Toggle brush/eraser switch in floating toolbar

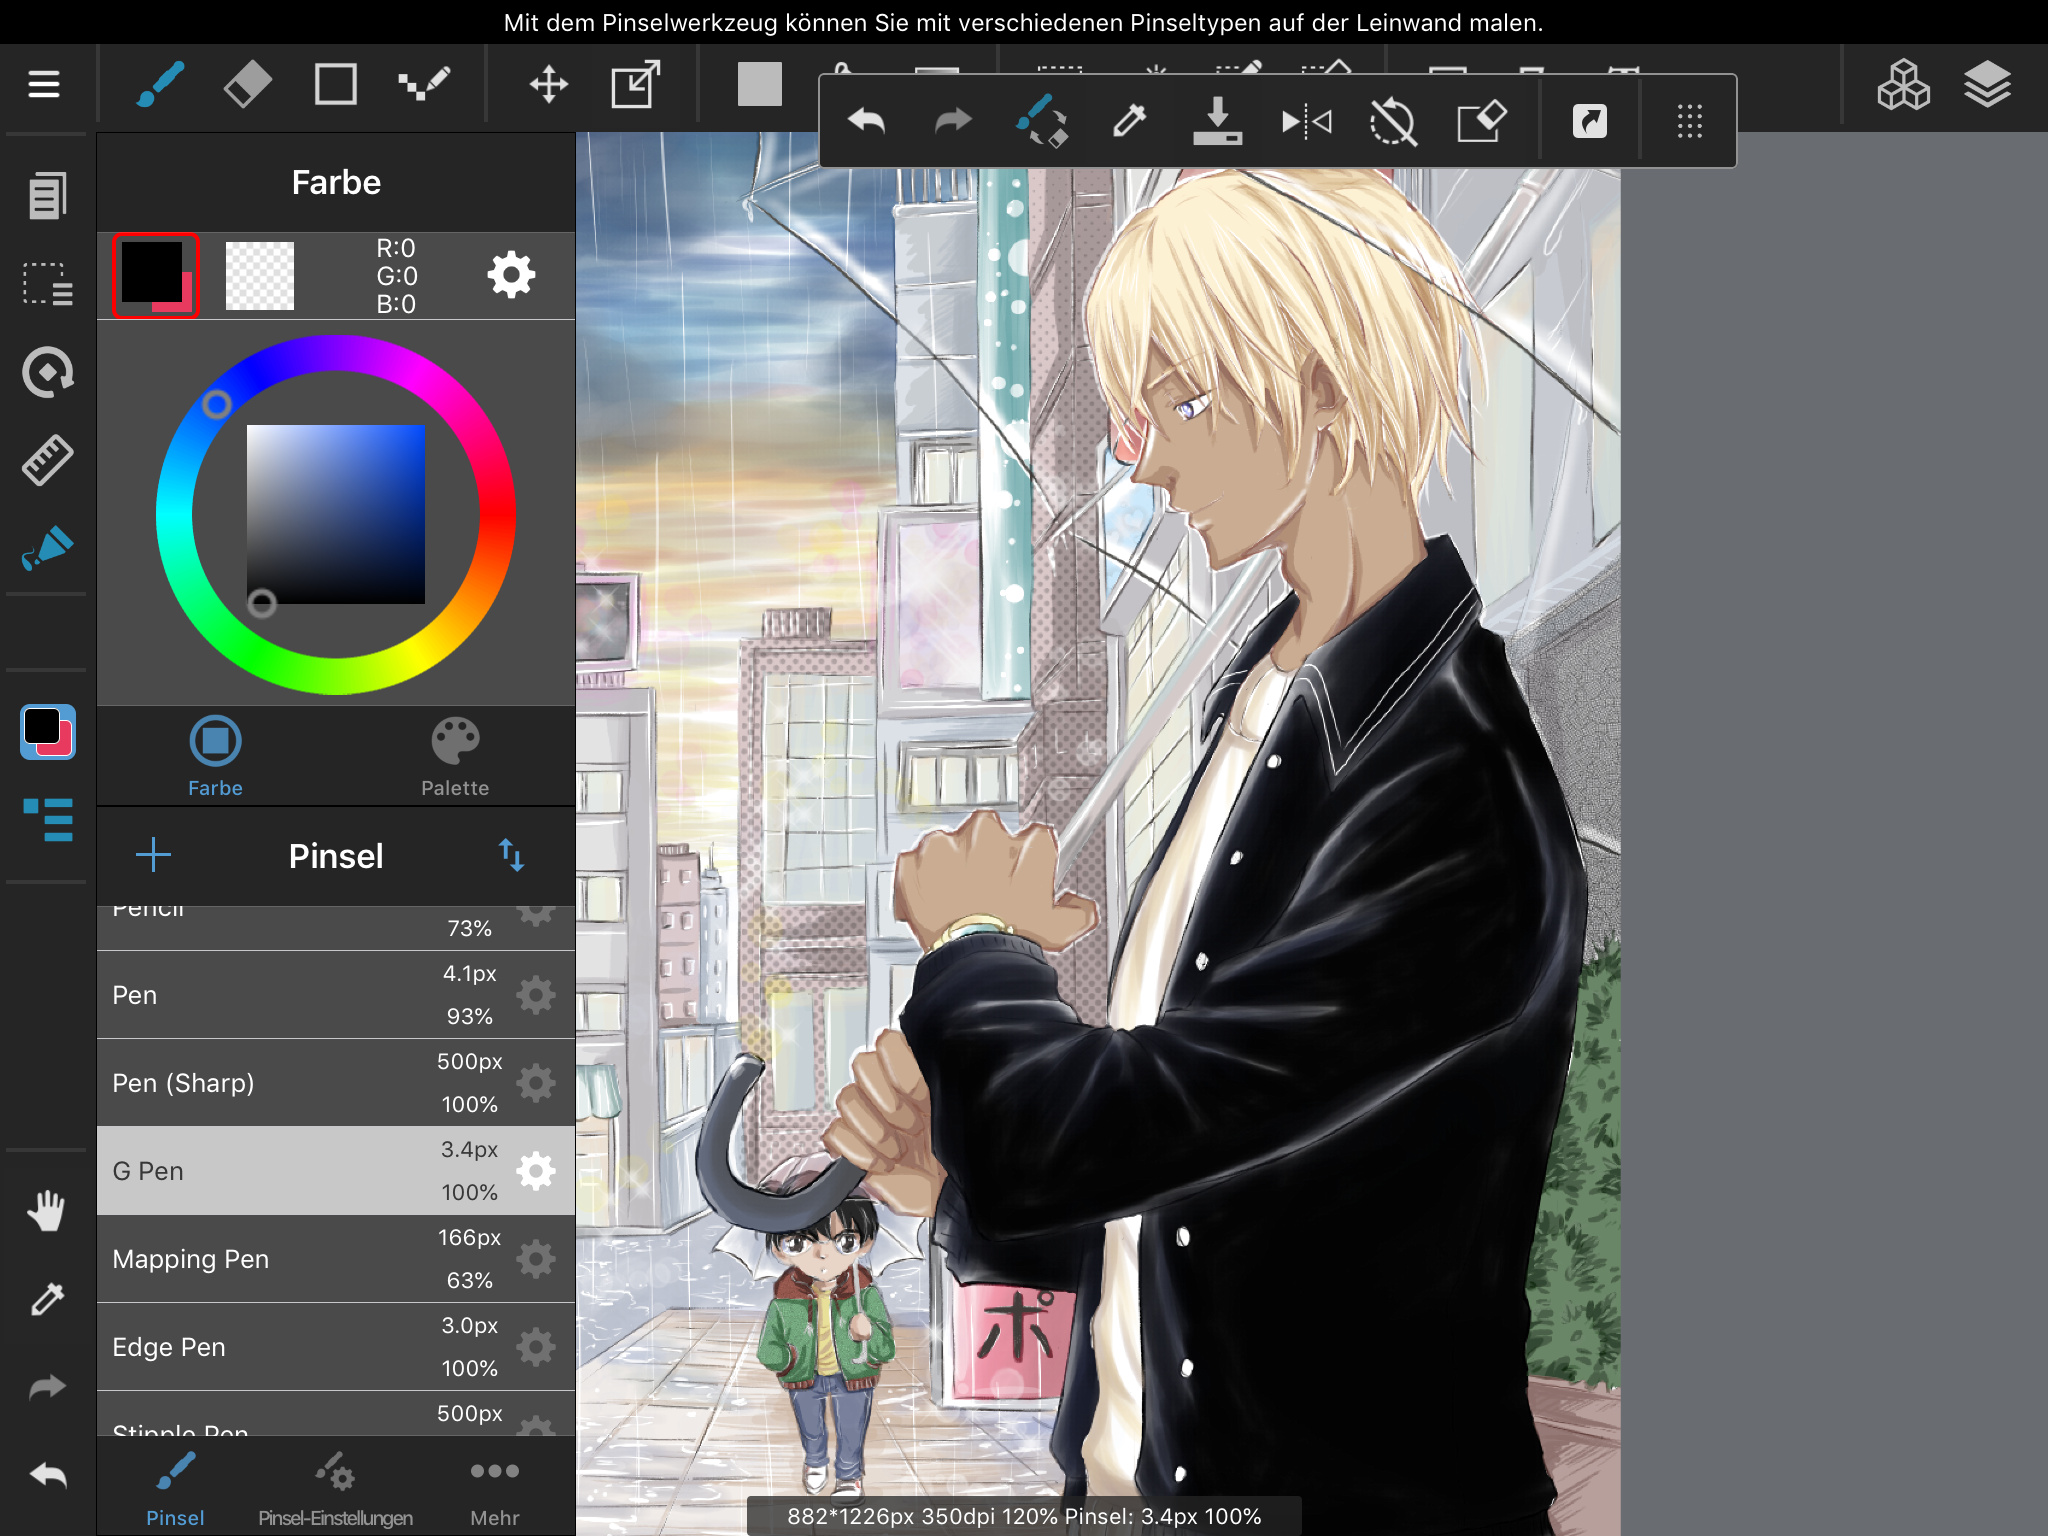[1041, 122]
